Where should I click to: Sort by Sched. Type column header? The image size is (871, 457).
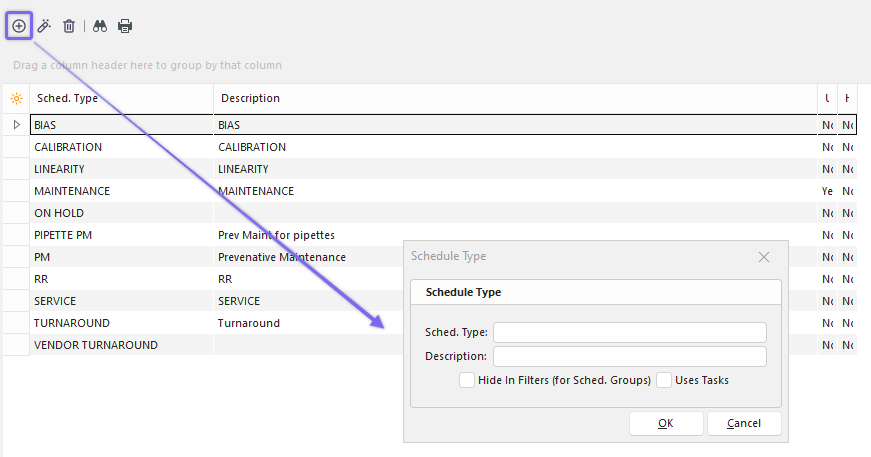coord(120,99)
